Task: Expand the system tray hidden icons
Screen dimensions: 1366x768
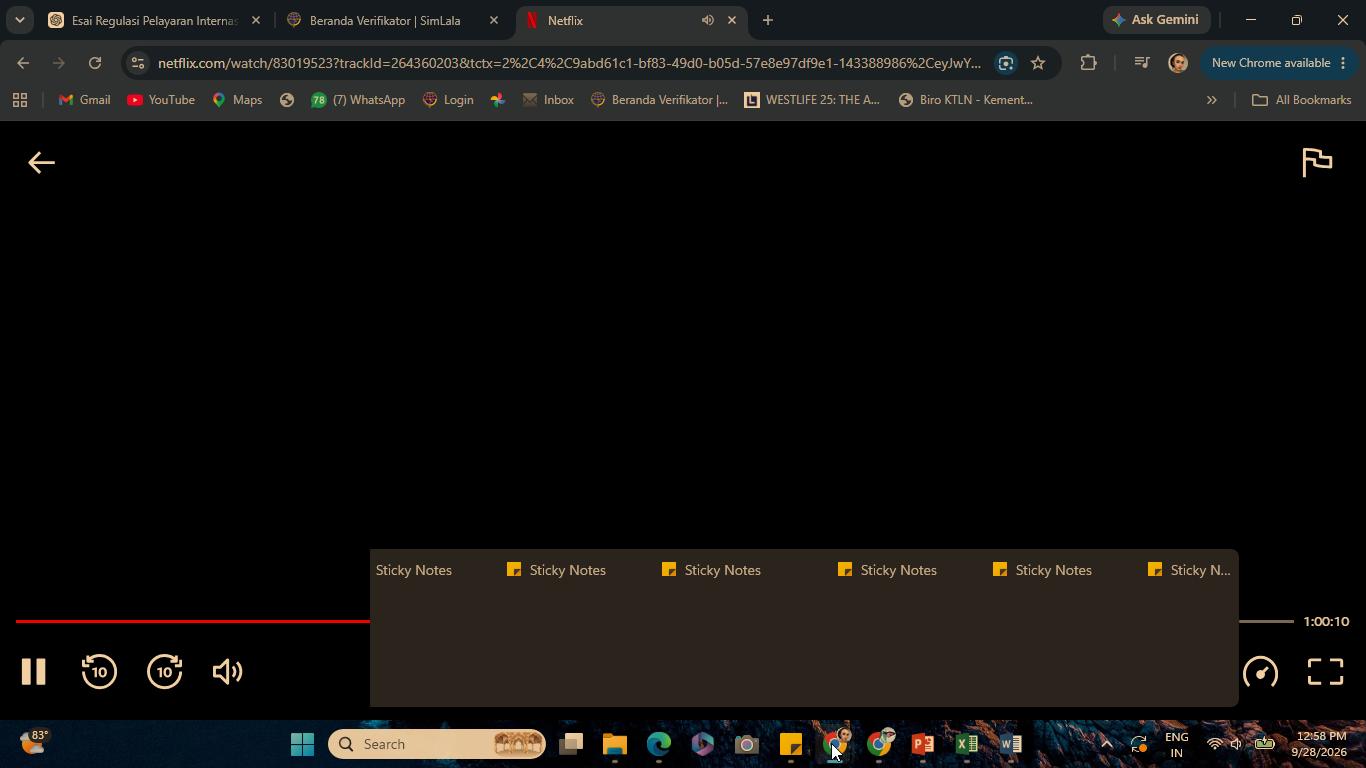Action: 1106,744
